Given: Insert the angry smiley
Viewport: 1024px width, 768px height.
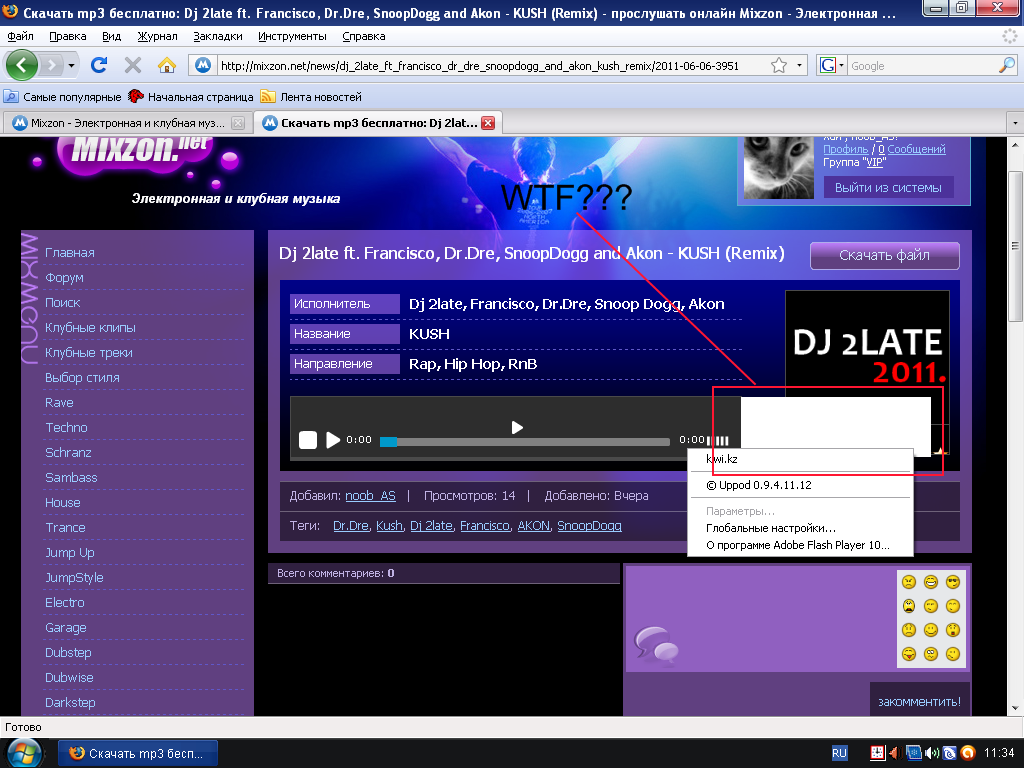Looking at the screenshot, I should coord(908,582).
